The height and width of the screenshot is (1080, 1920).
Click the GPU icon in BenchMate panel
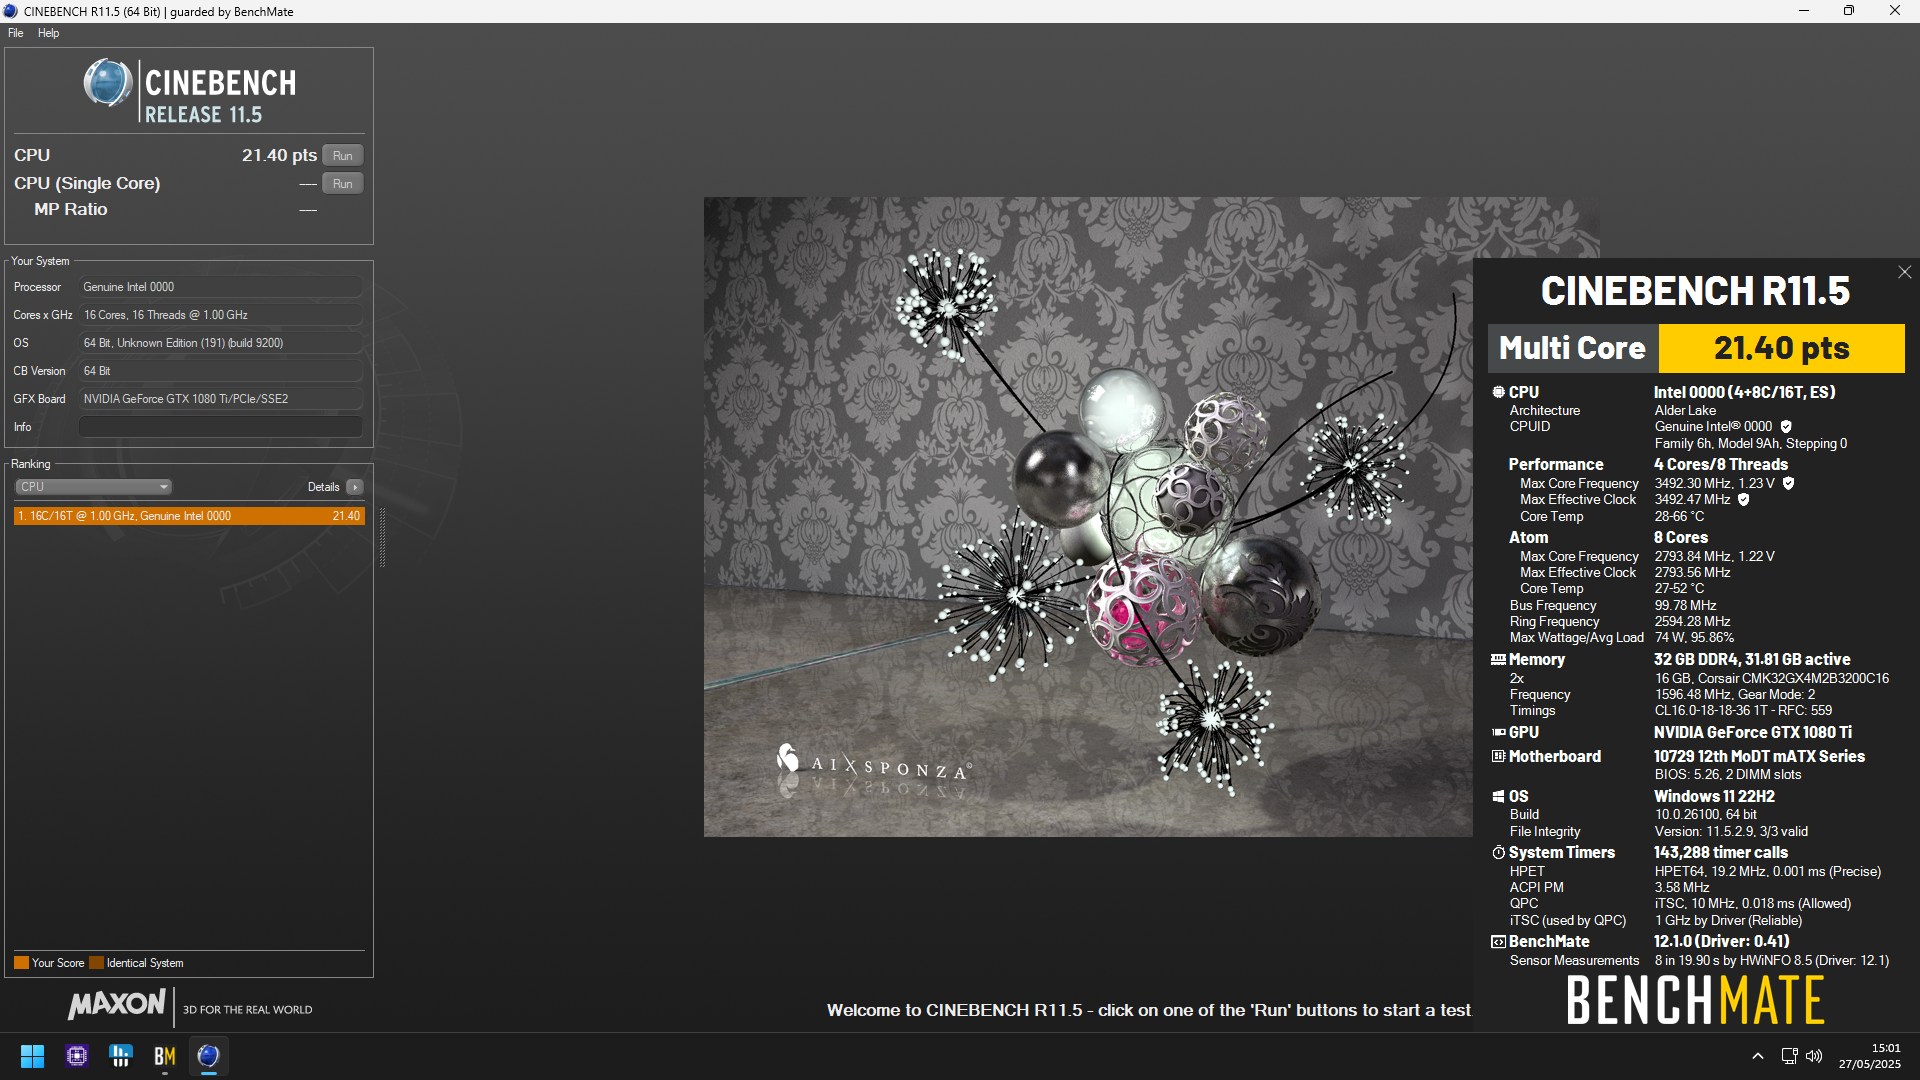pos(1498,733)
